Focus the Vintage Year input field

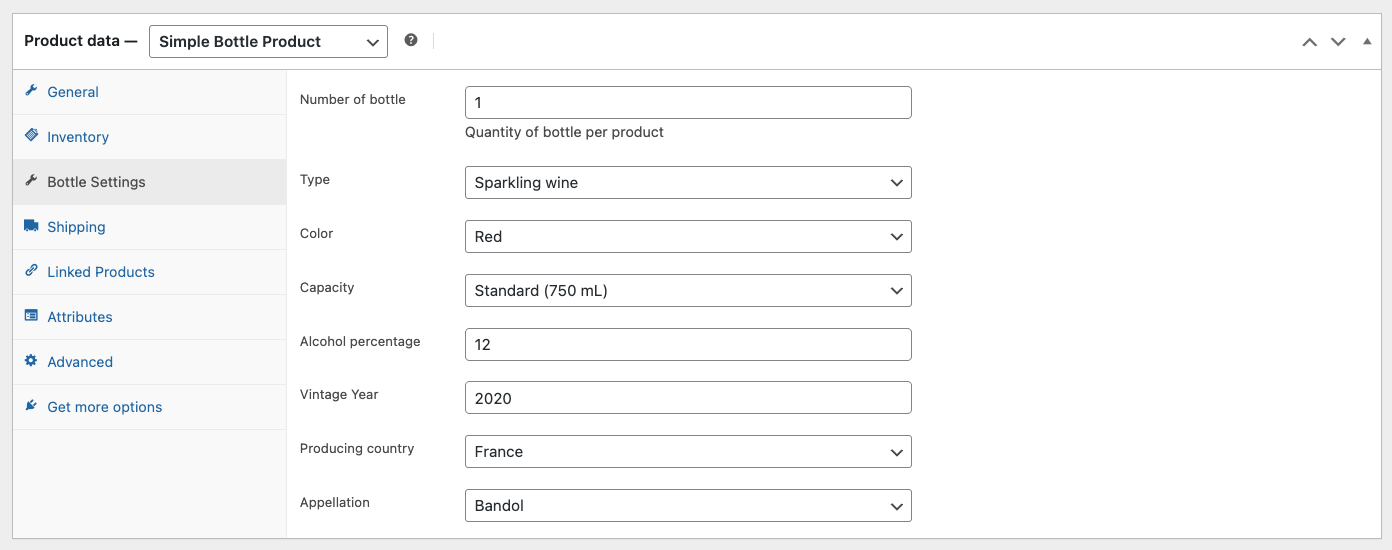point(688,398)
